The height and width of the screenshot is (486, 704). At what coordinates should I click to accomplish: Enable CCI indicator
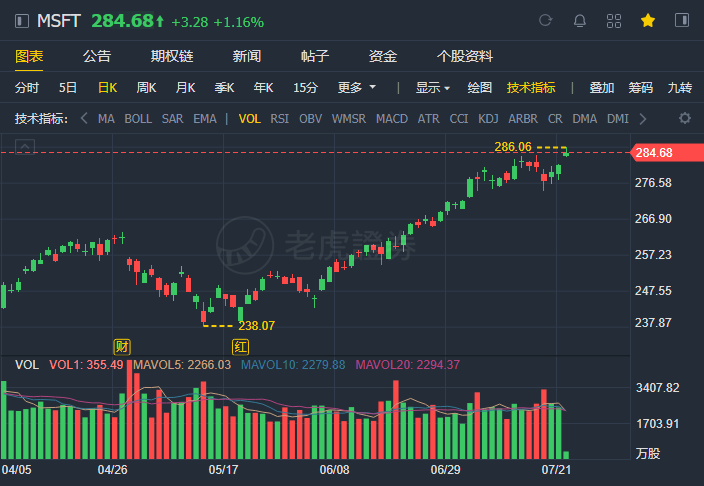(x=459, y=119)
